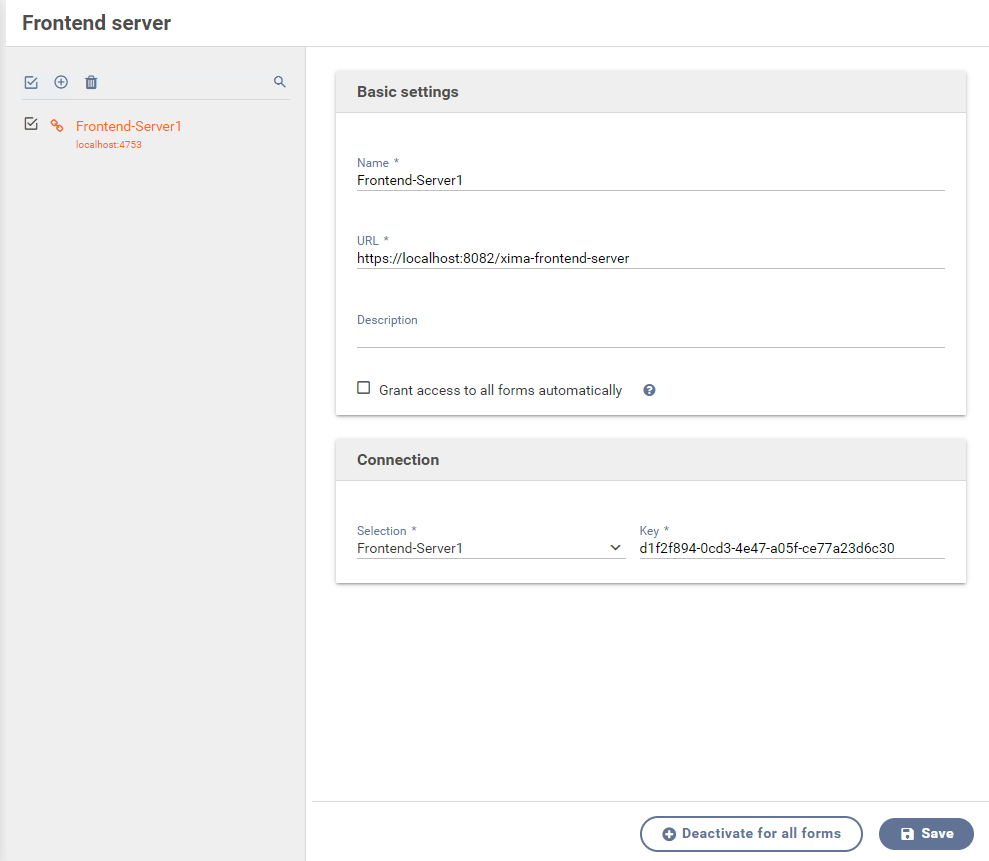Collapse the Connection panel header
This screenshot has width=989, height=861.
click(x=650, y=460)
